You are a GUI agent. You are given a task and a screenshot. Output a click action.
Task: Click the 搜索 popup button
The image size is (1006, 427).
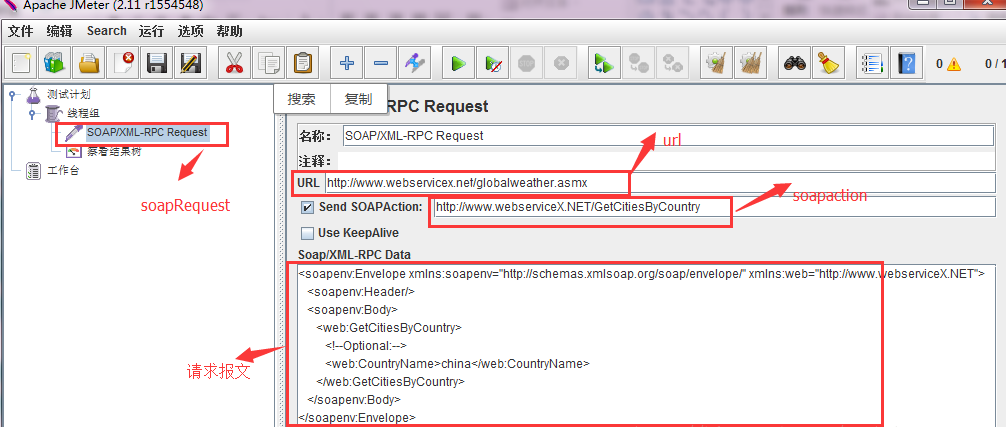point(302,99)
